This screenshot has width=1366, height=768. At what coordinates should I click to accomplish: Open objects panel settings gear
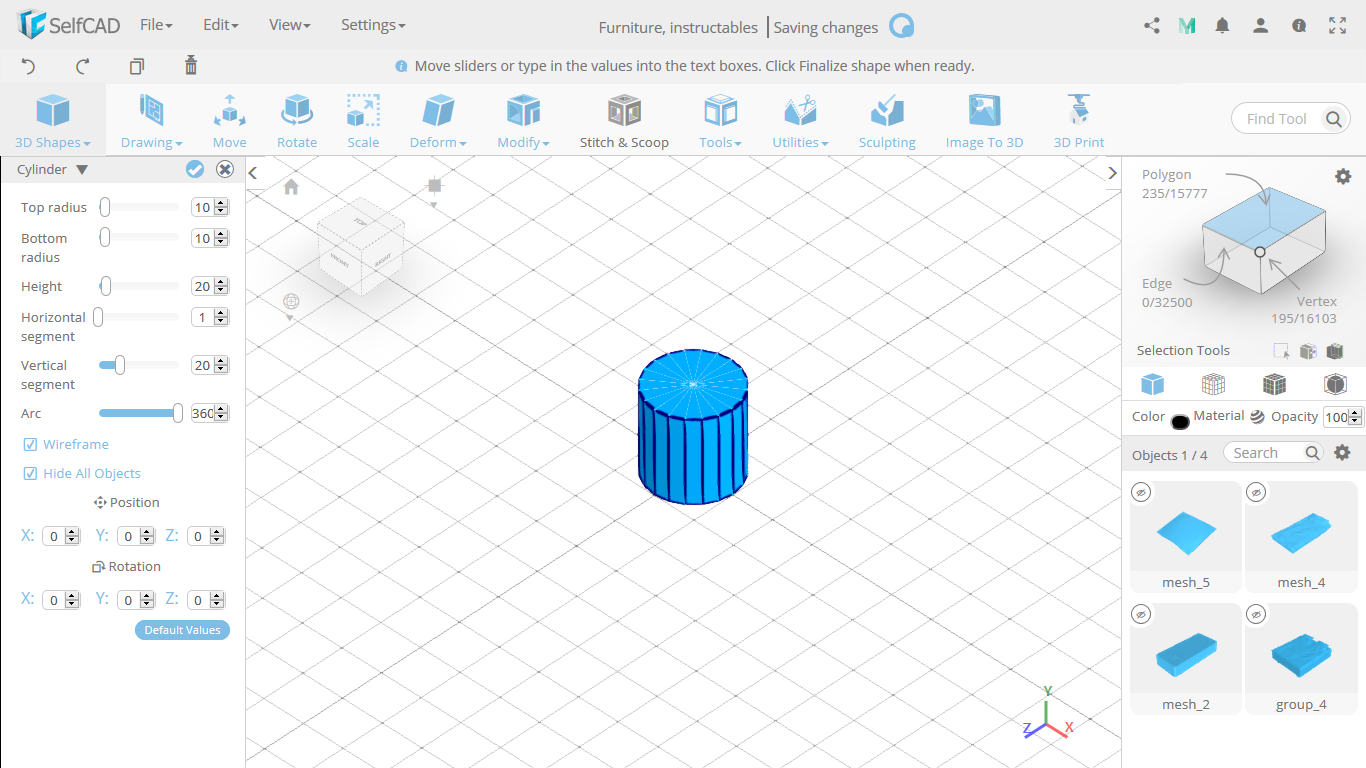pos(1343,453)
